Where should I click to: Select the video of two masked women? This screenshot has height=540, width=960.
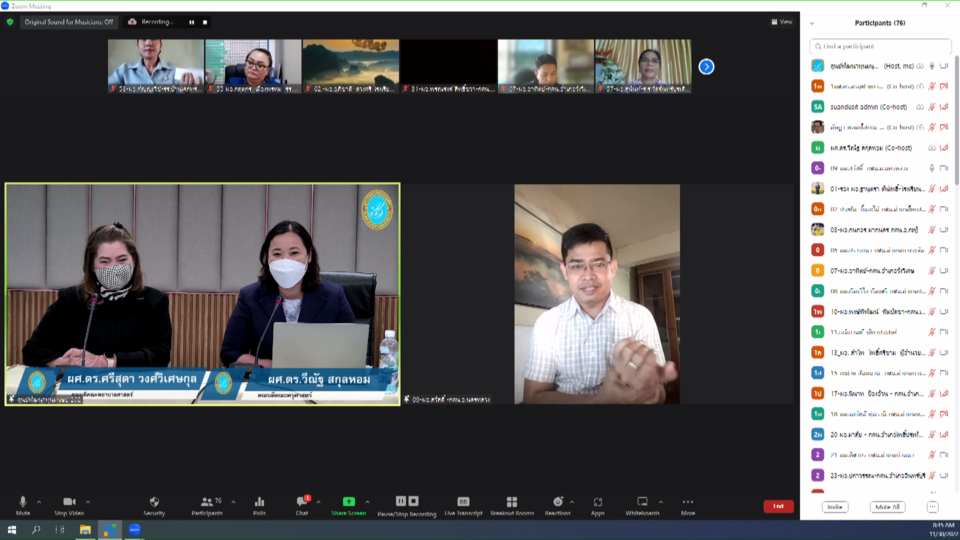[x=203, y=294]
